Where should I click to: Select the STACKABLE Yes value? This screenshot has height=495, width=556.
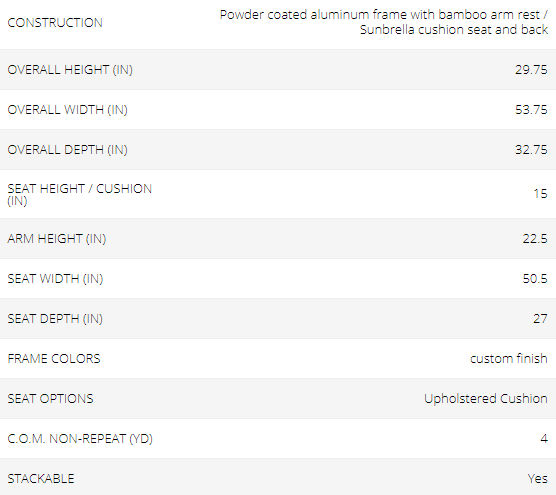coord(538,479)
